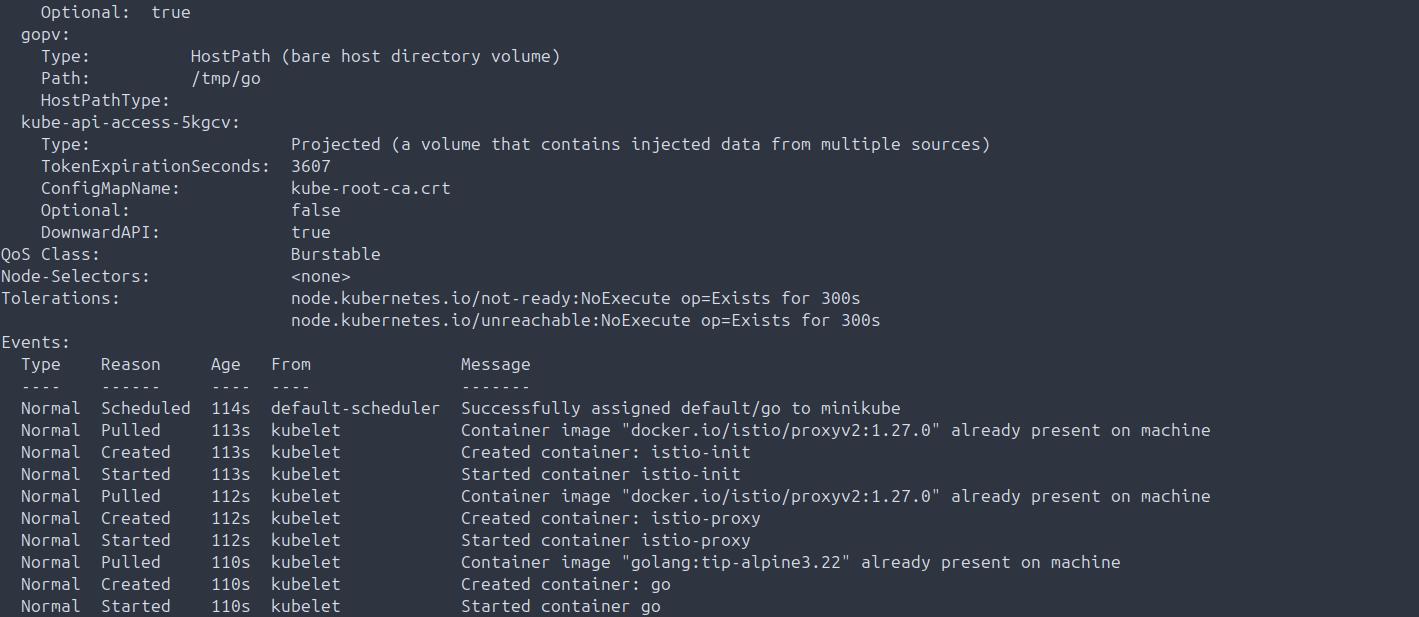Click the /tmp/go host path value
Viewport: 1419px width, 617px height.
(225, 78)
